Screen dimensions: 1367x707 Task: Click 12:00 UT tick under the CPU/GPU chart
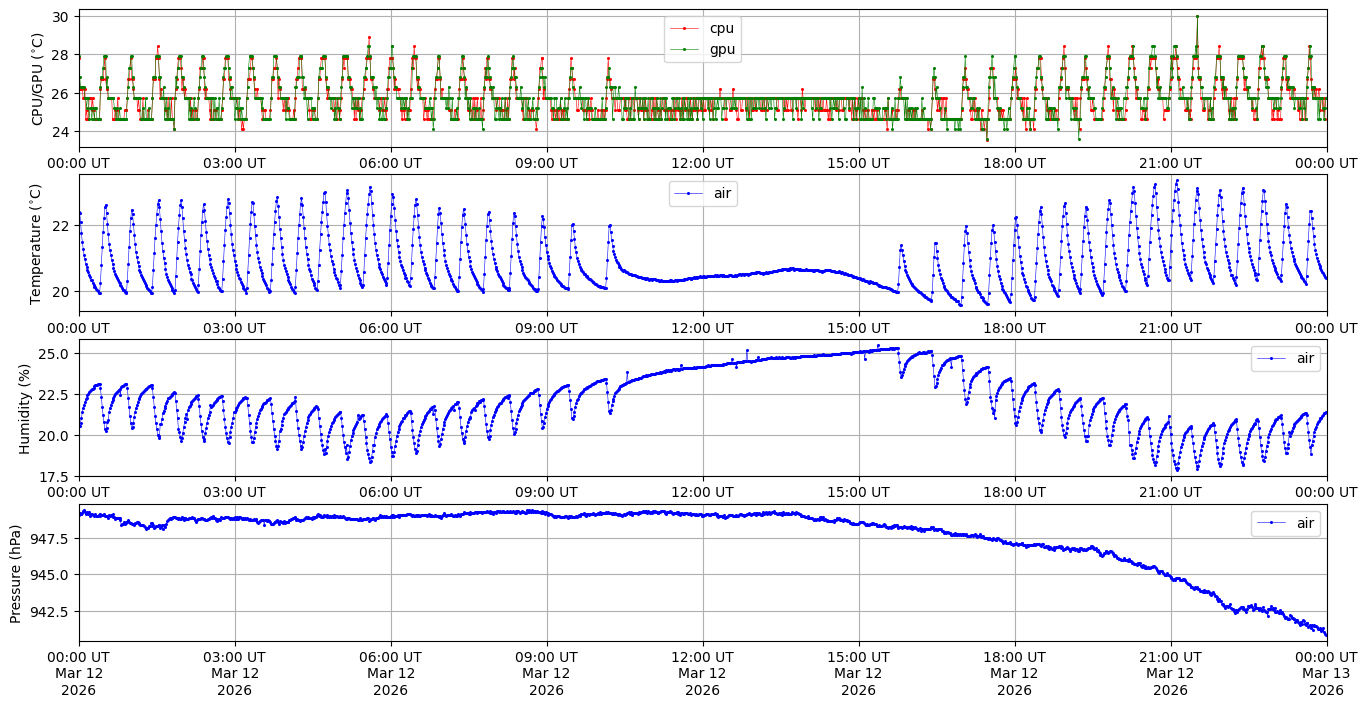tap(702, 162)
